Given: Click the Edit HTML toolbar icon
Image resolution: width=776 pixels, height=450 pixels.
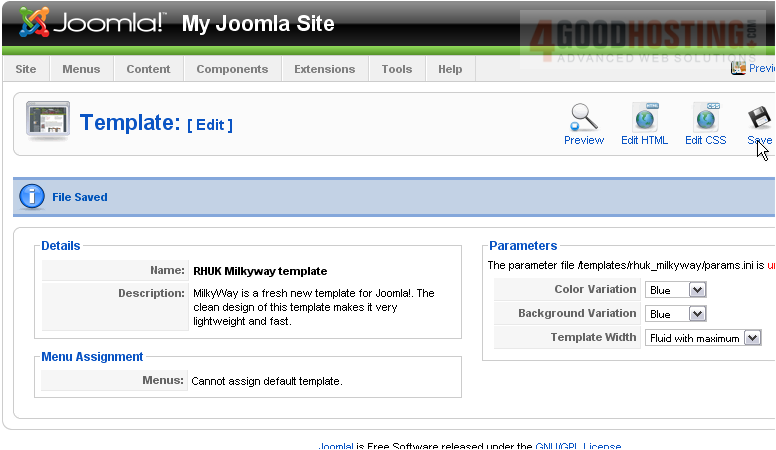Looking at the screenshot, I should [x=644, y=118].
